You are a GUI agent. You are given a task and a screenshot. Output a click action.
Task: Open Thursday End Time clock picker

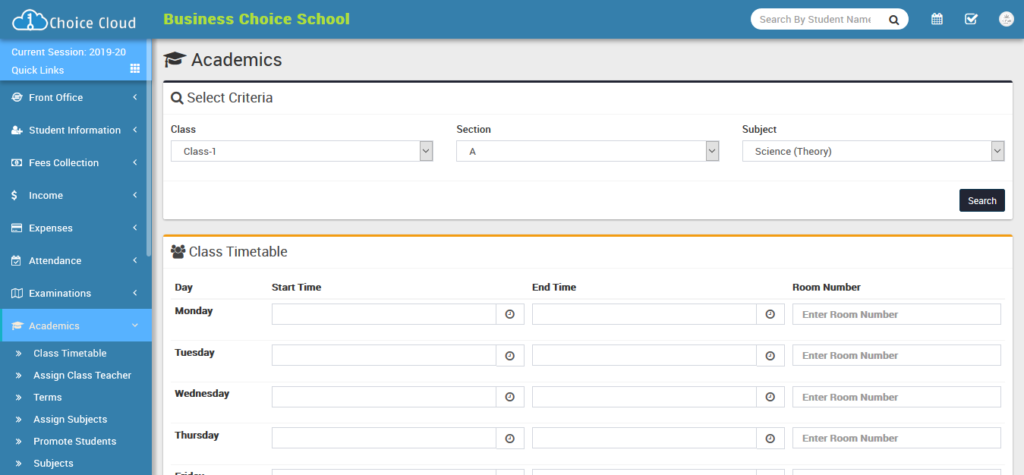coord(771,438)
